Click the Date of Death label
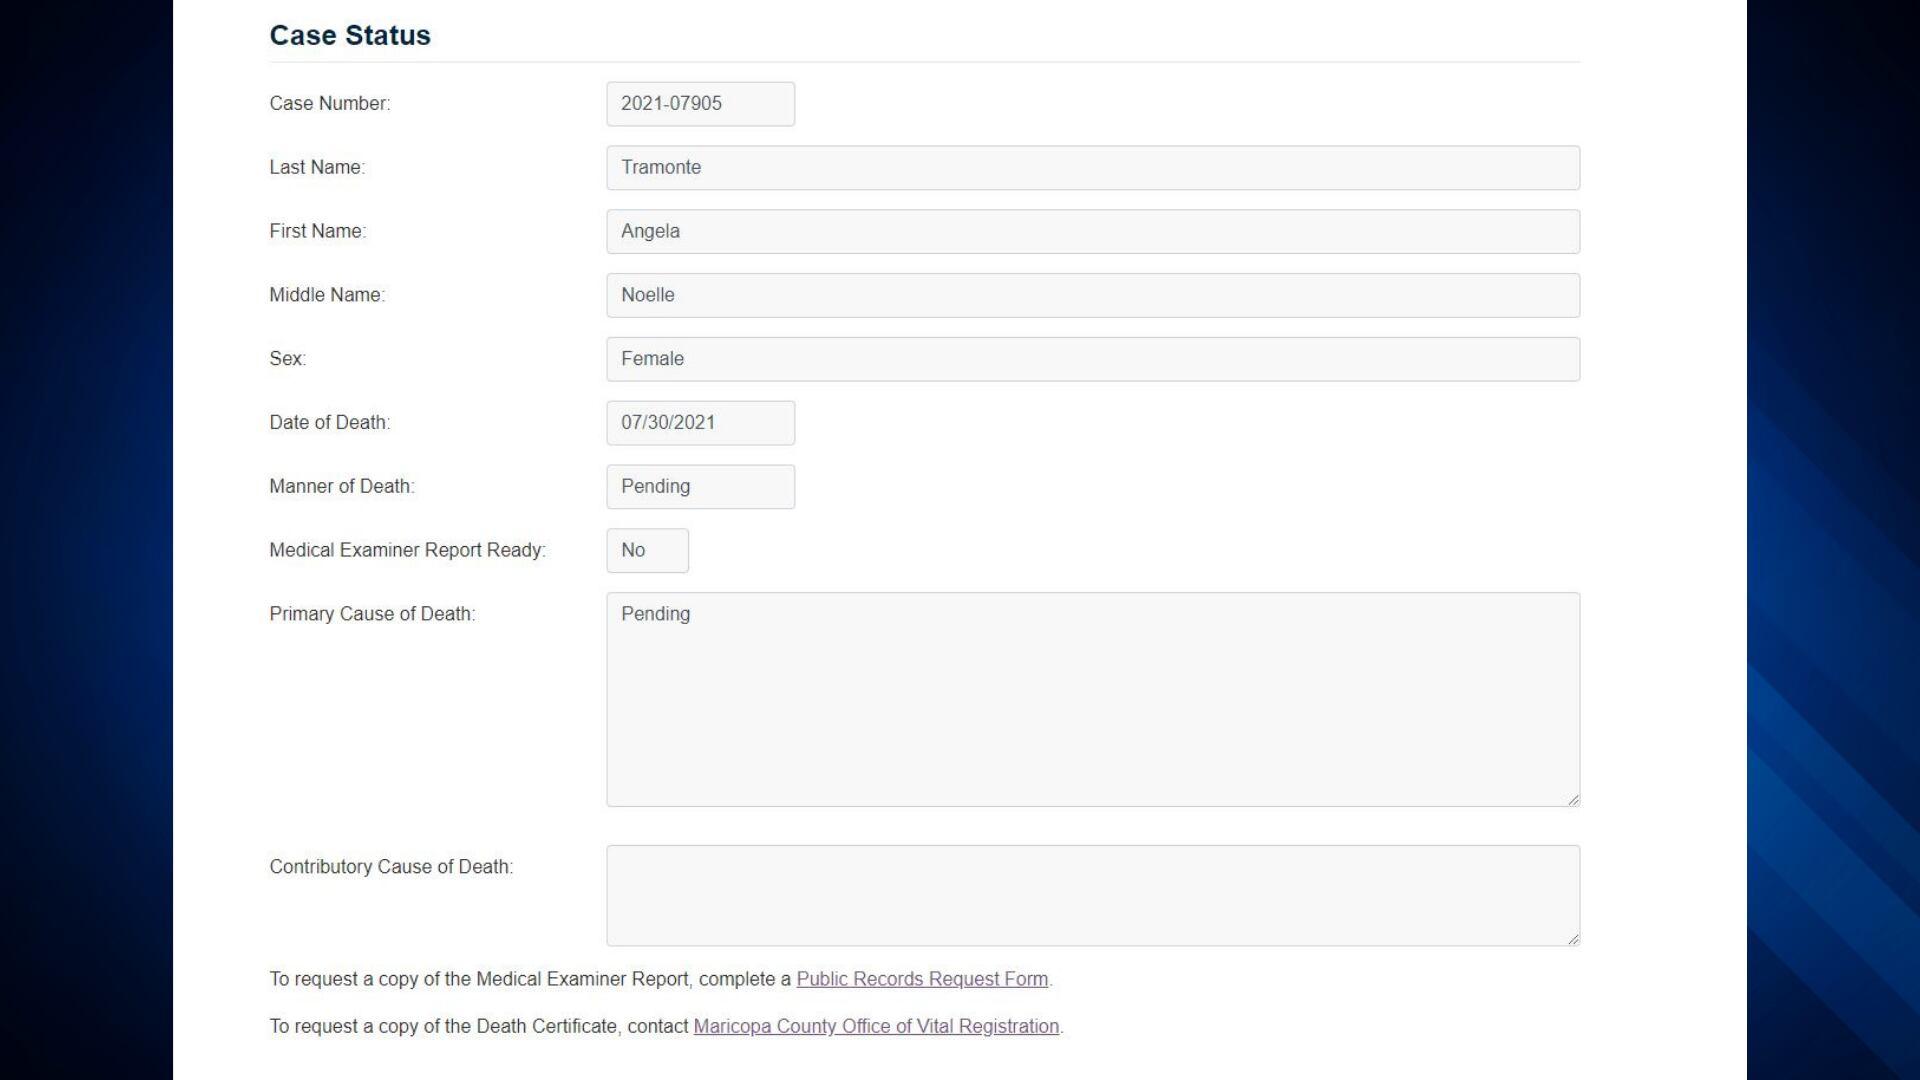Screen dimensions: 1920x1080 pos(329,423)
